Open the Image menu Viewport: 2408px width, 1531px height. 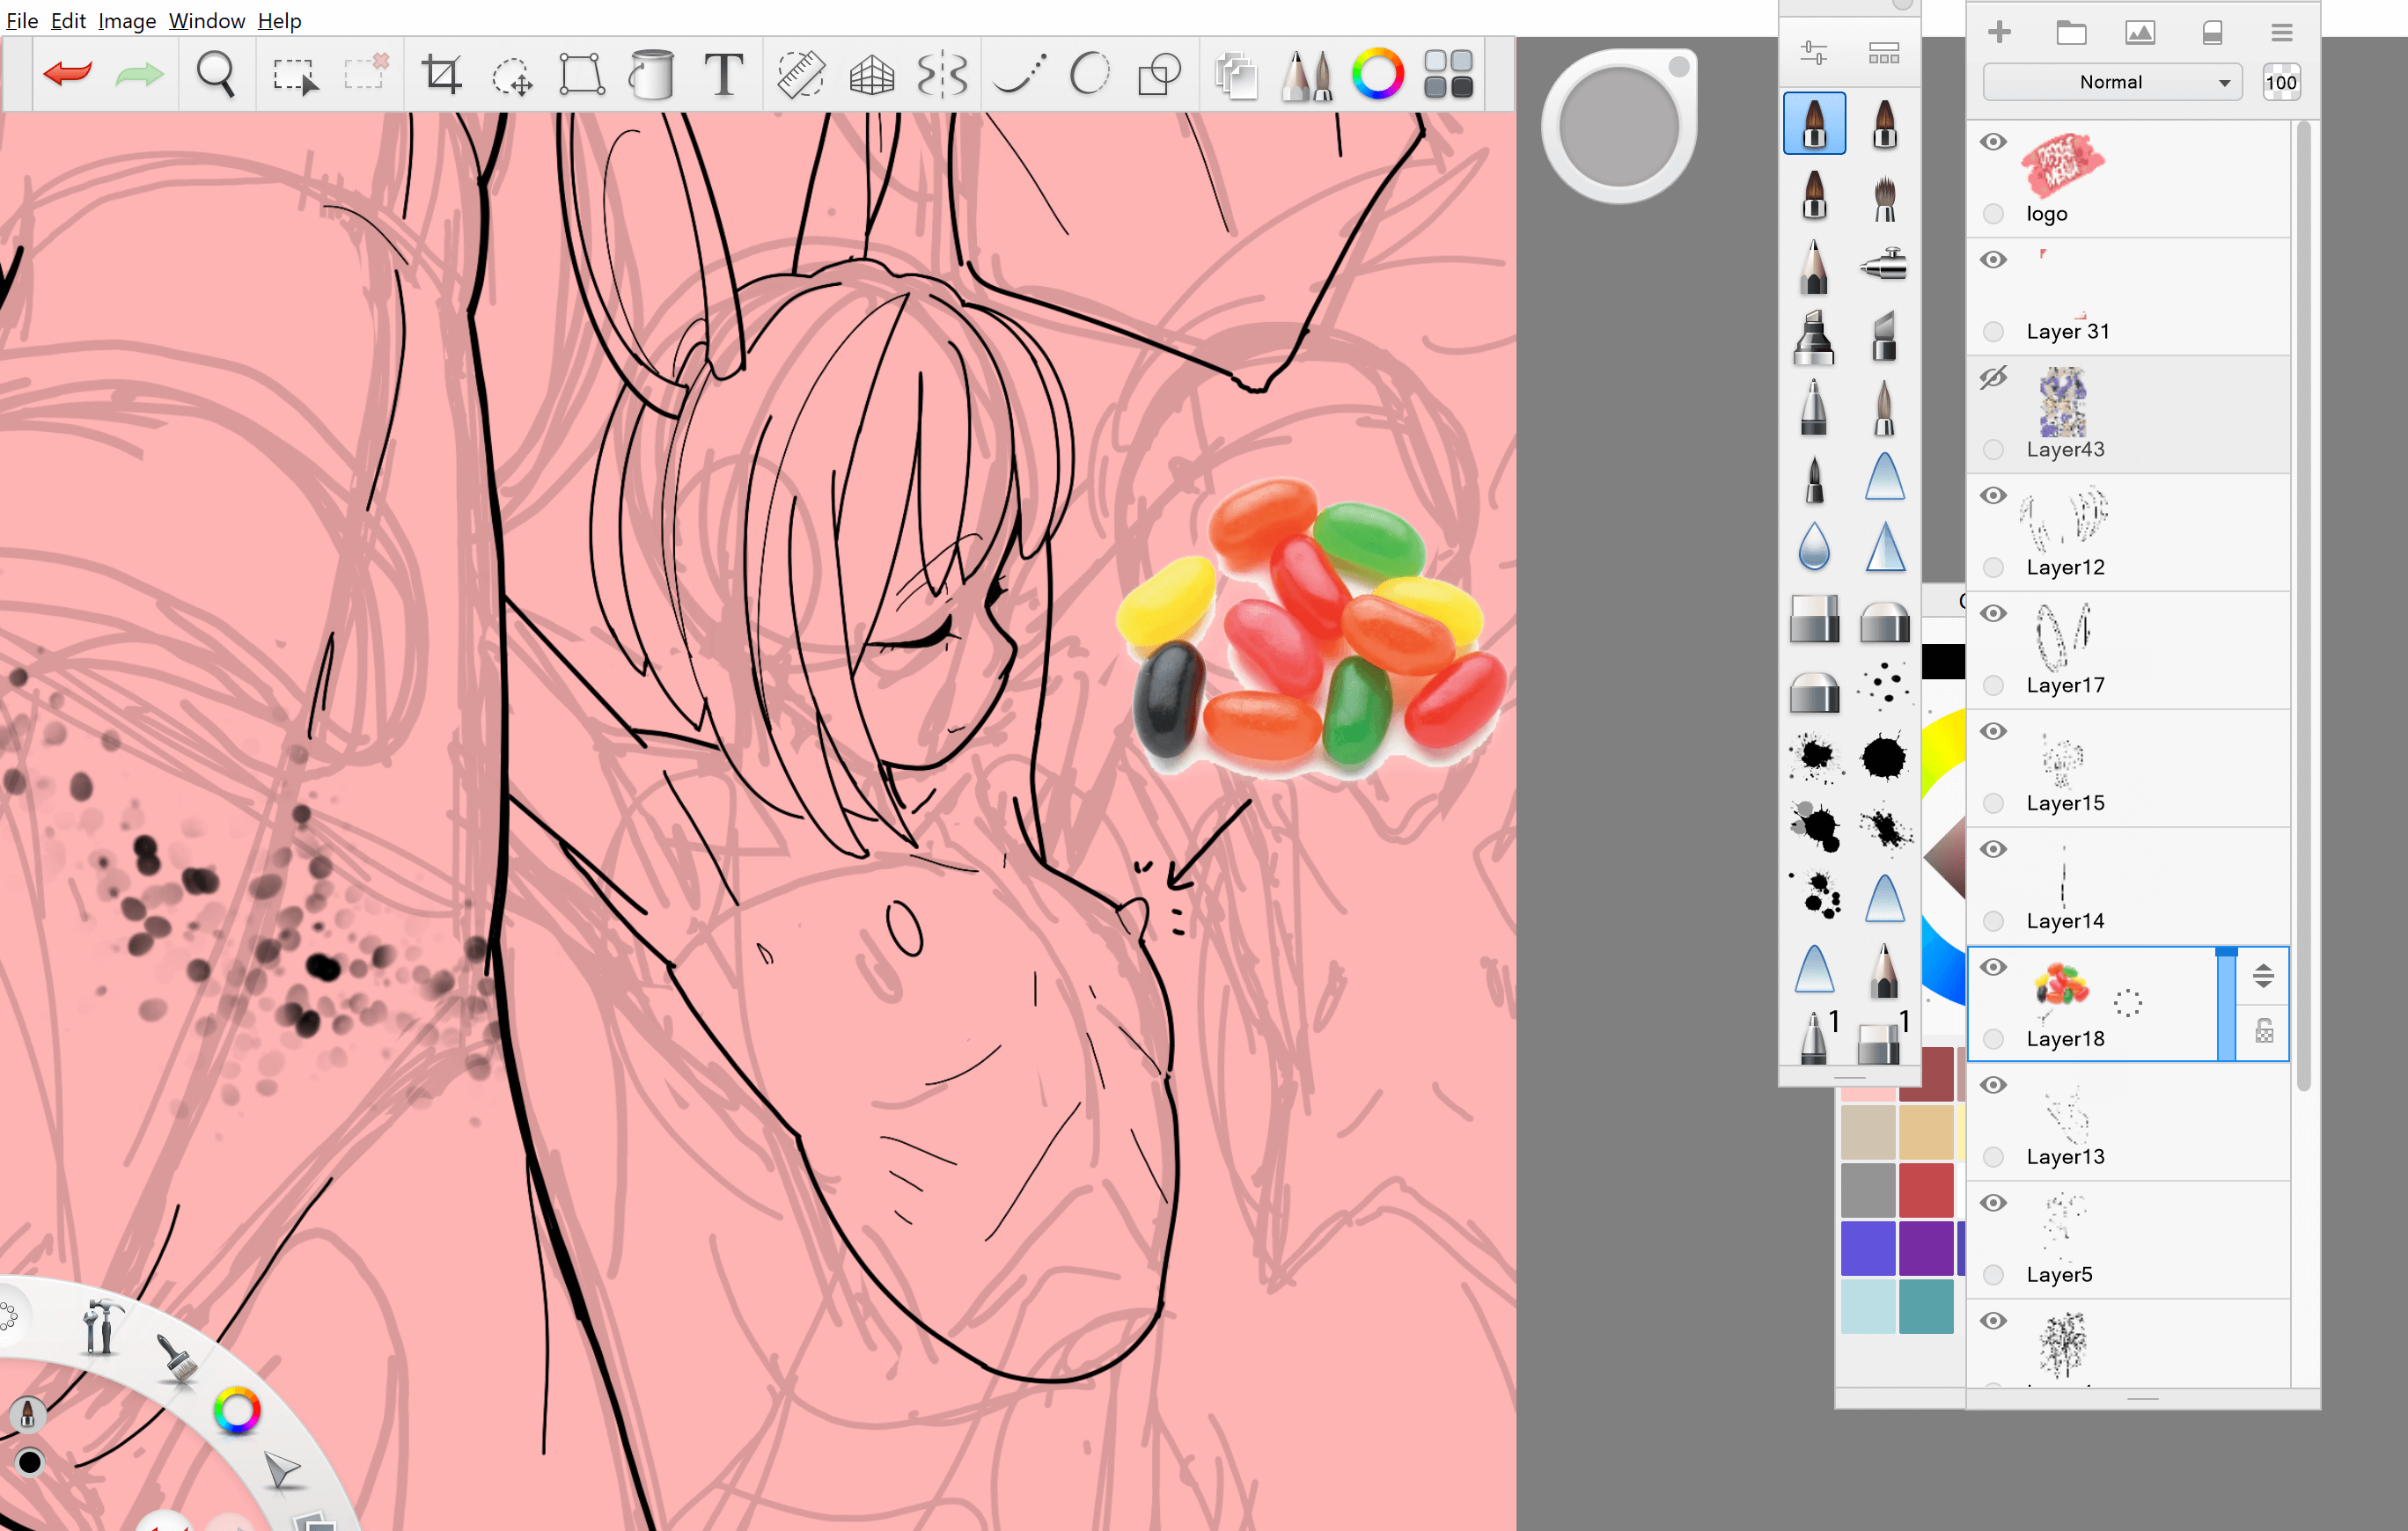126,20
